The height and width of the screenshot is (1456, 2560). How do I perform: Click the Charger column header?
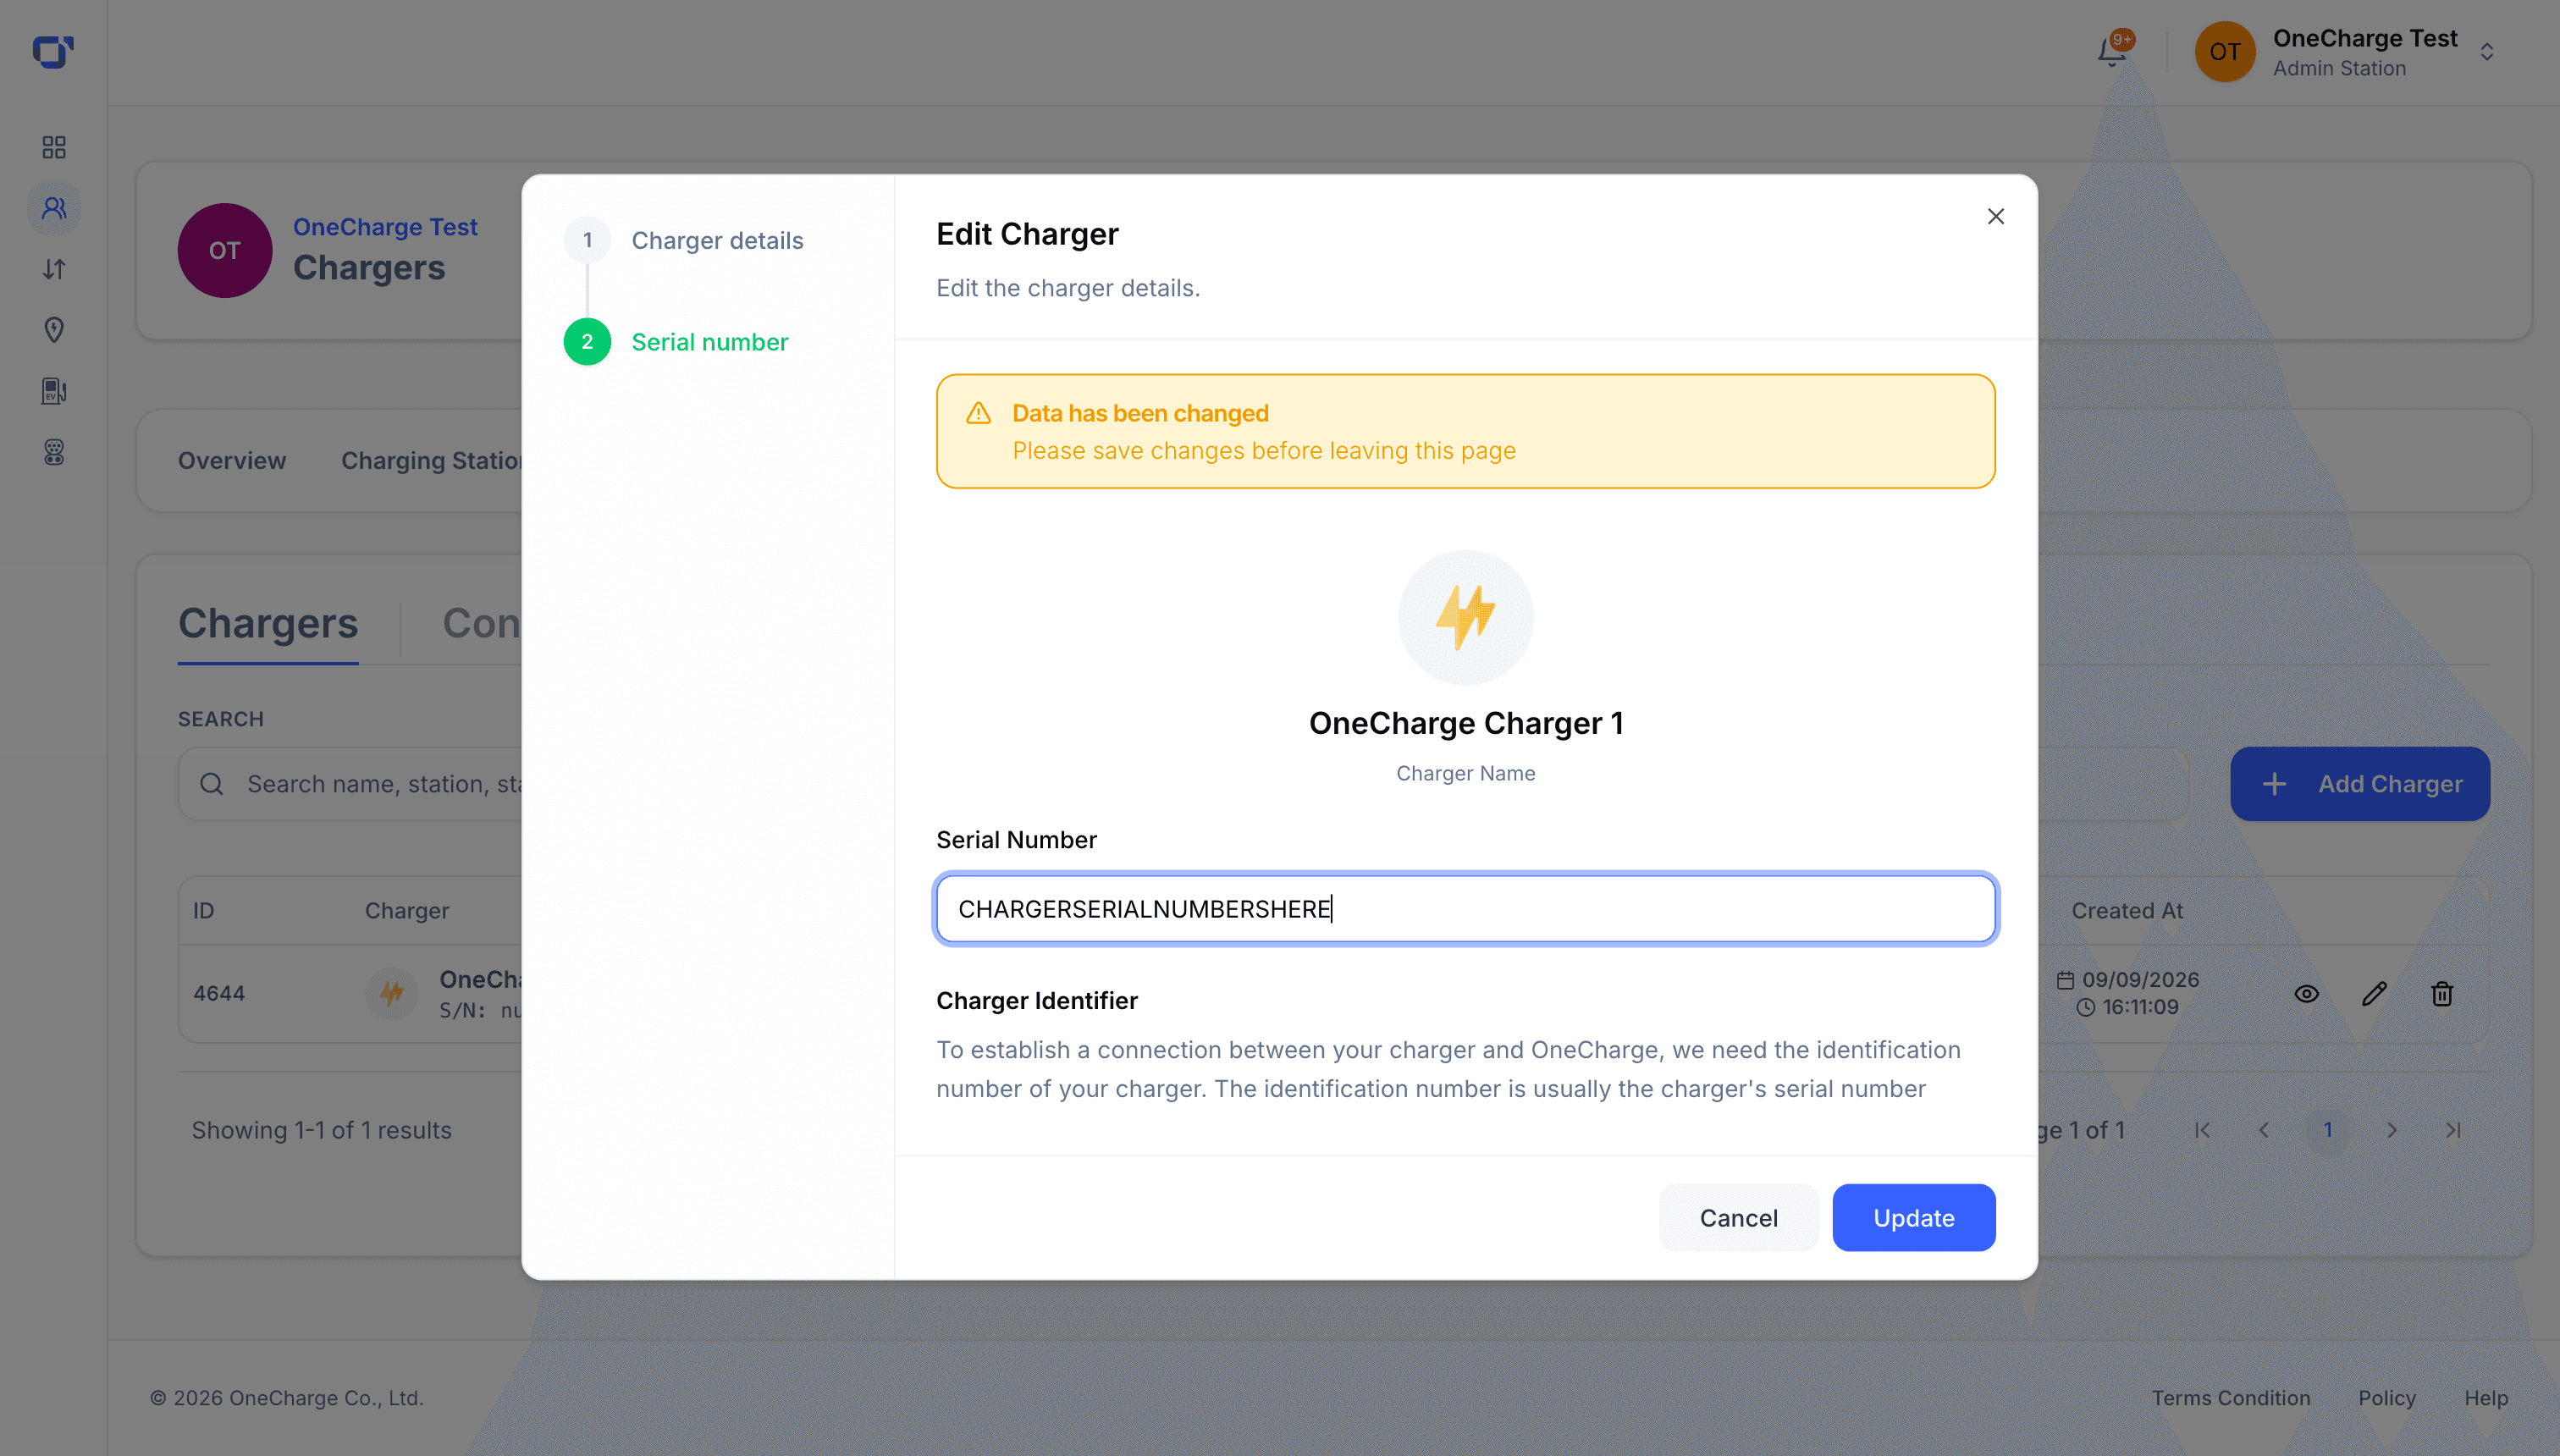coord(407,911)
